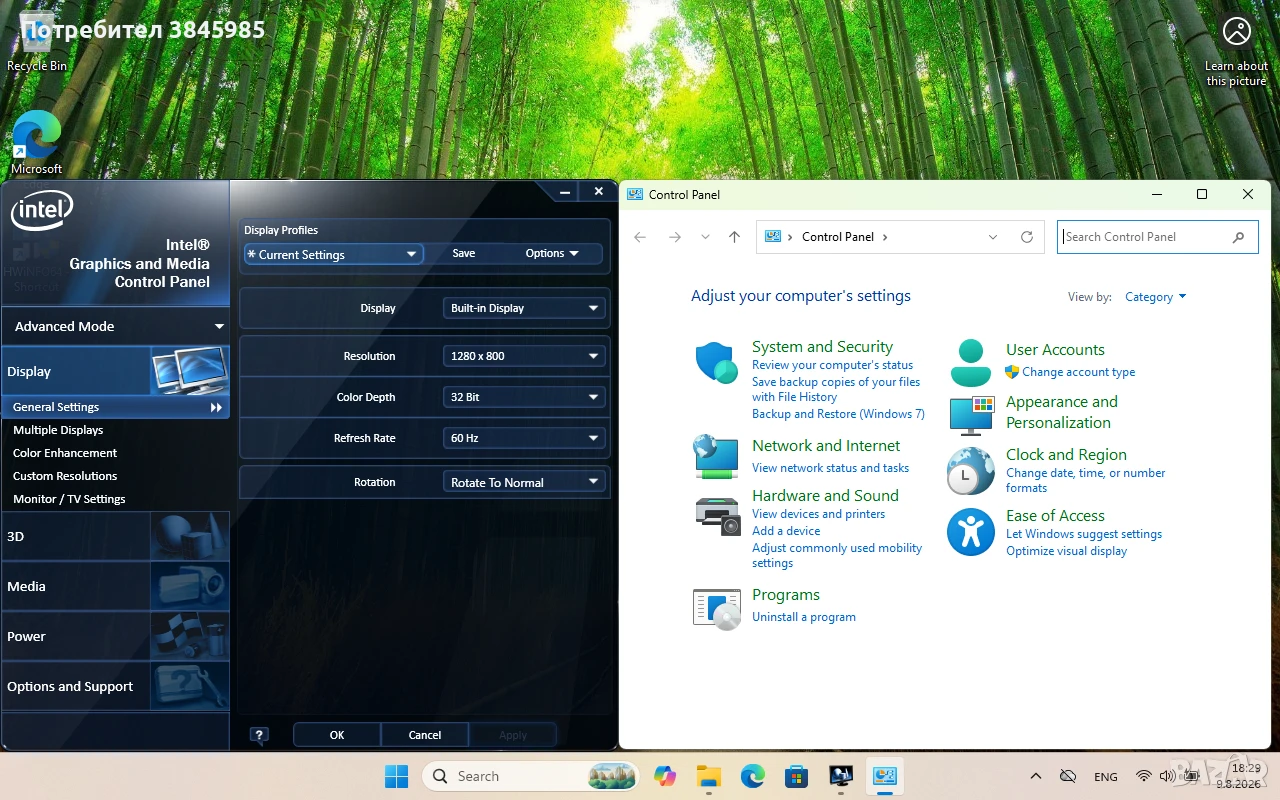This screenshot has width=1280, height=800.
Task: Open the Clock and Region icon
Action: click(970, 471)
